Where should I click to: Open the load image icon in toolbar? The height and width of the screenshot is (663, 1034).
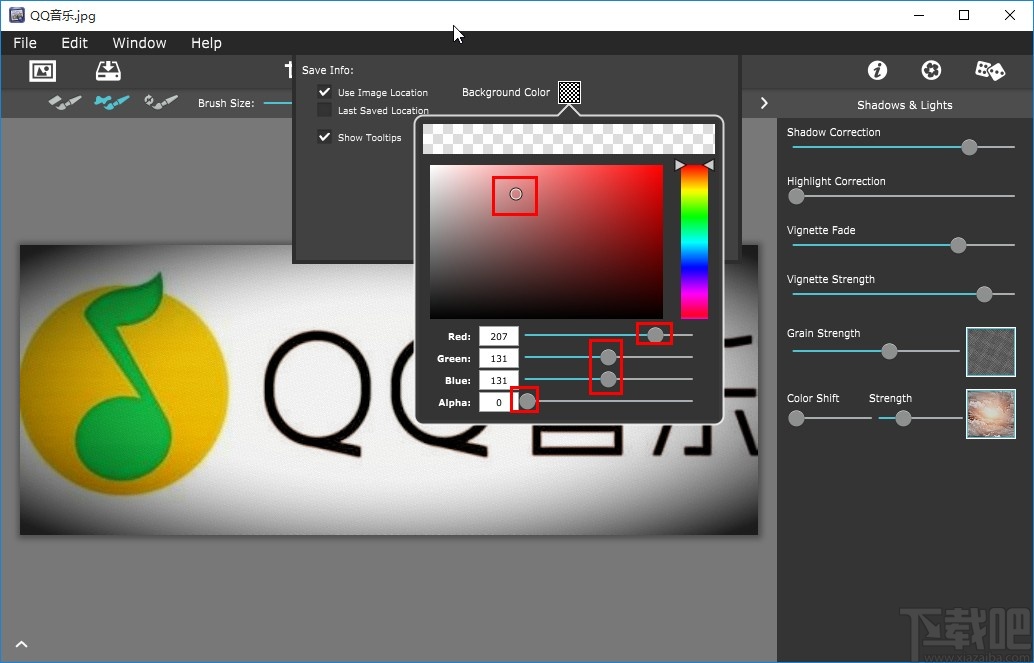point(42,71)
